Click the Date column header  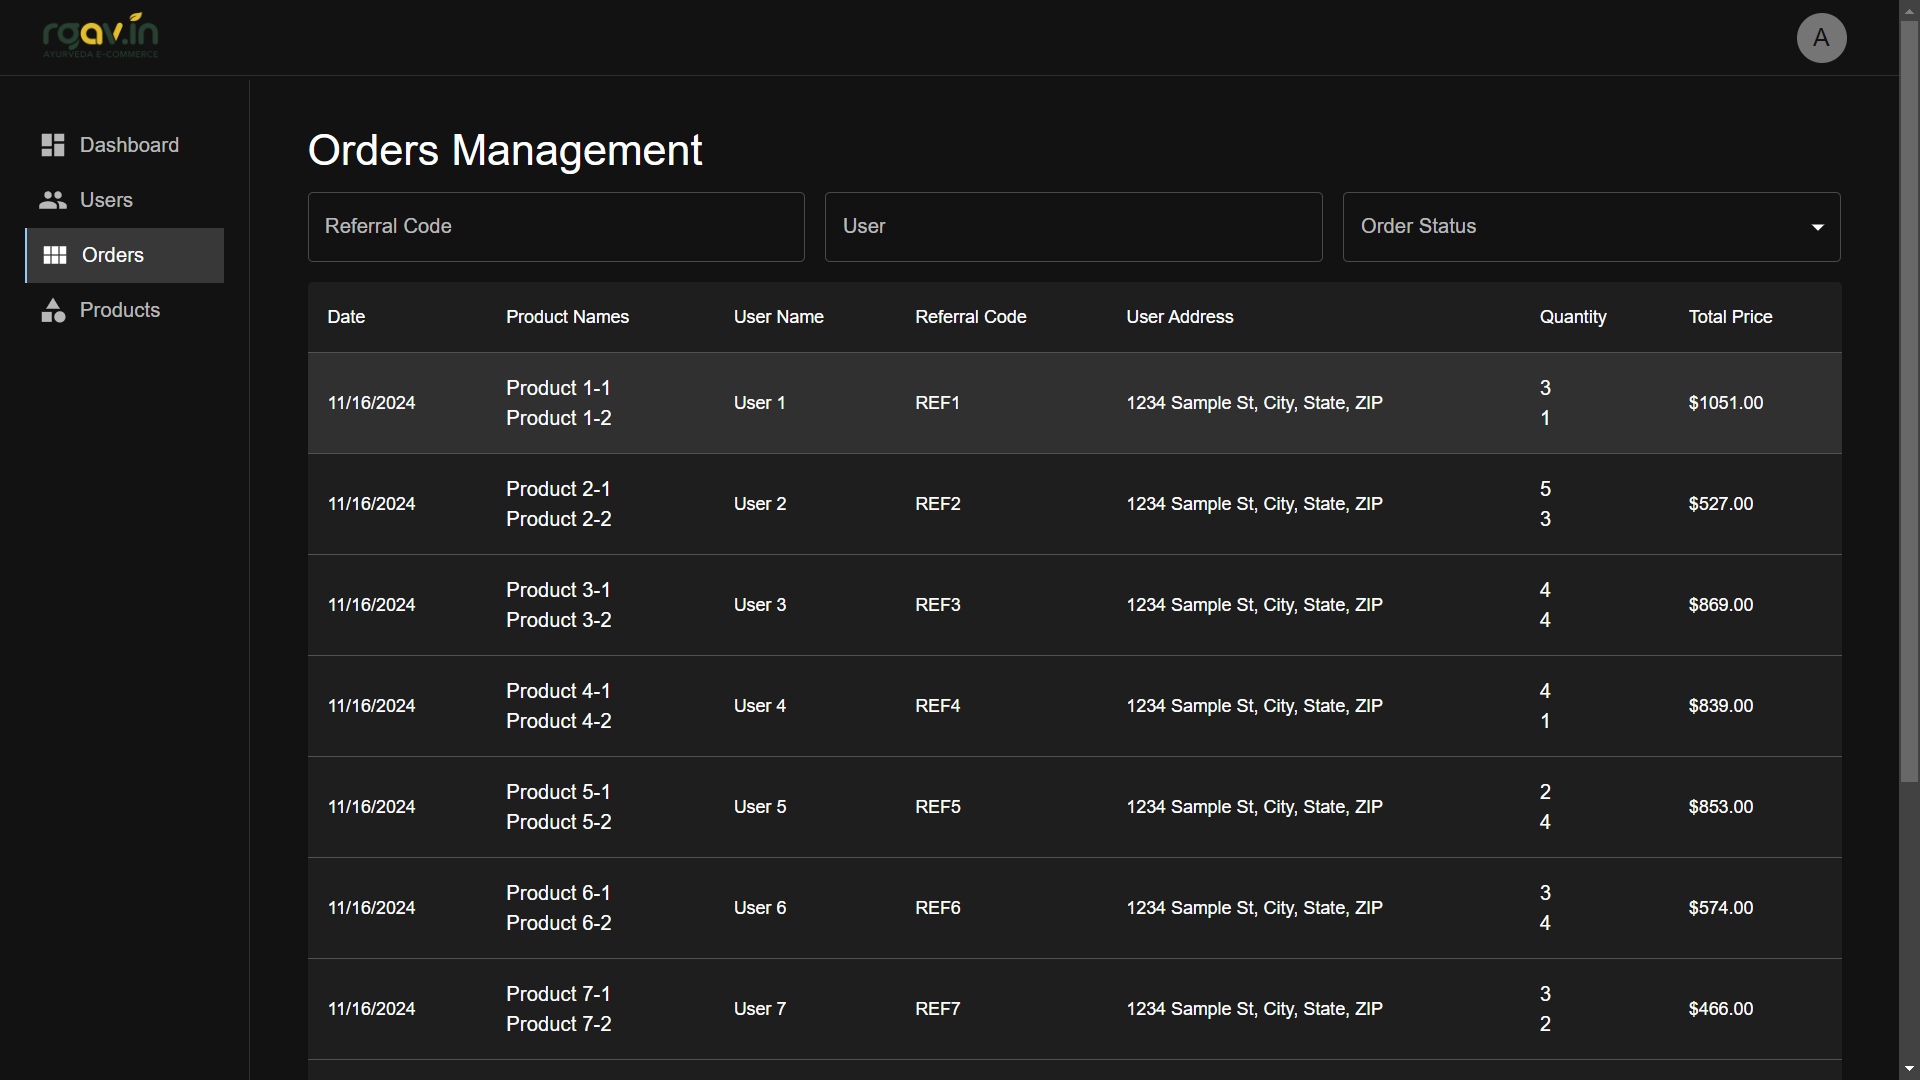point(346,317)
